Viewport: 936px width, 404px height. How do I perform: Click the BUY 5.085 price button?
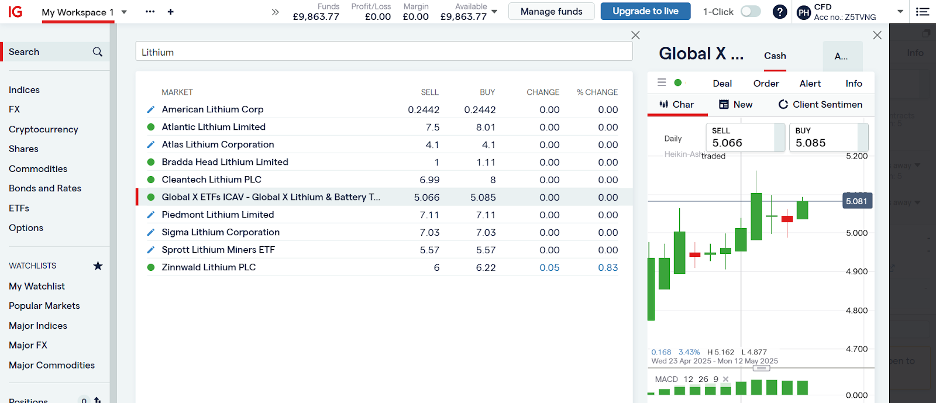coord(829,137)
